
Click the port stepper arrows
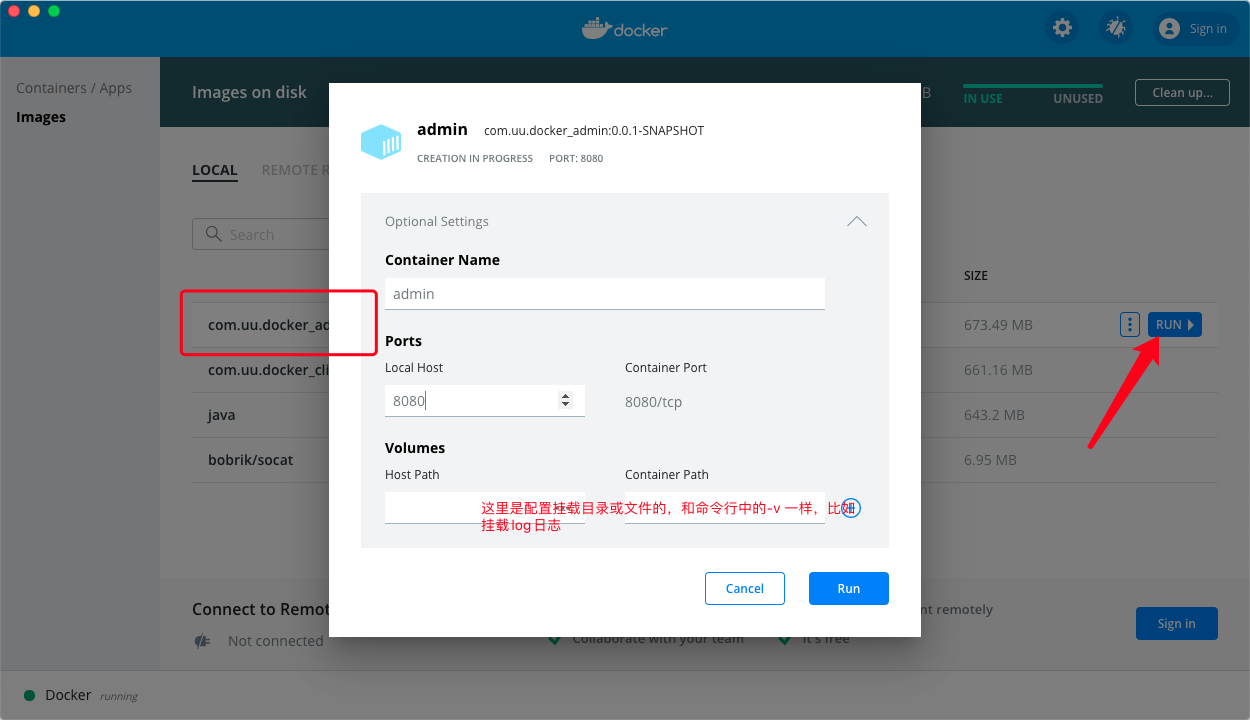tap(565, 401)
